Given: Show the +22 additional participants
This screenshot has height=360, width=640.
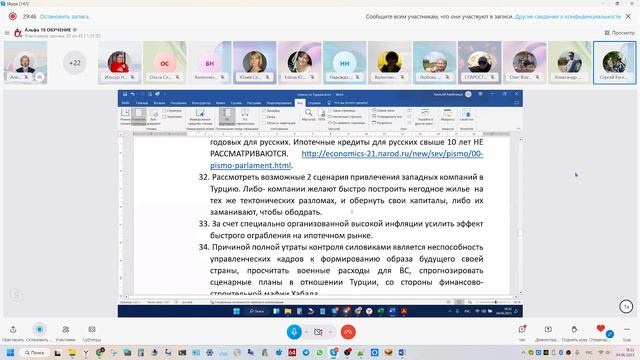Looking at the screenshot, I should 75,63.
